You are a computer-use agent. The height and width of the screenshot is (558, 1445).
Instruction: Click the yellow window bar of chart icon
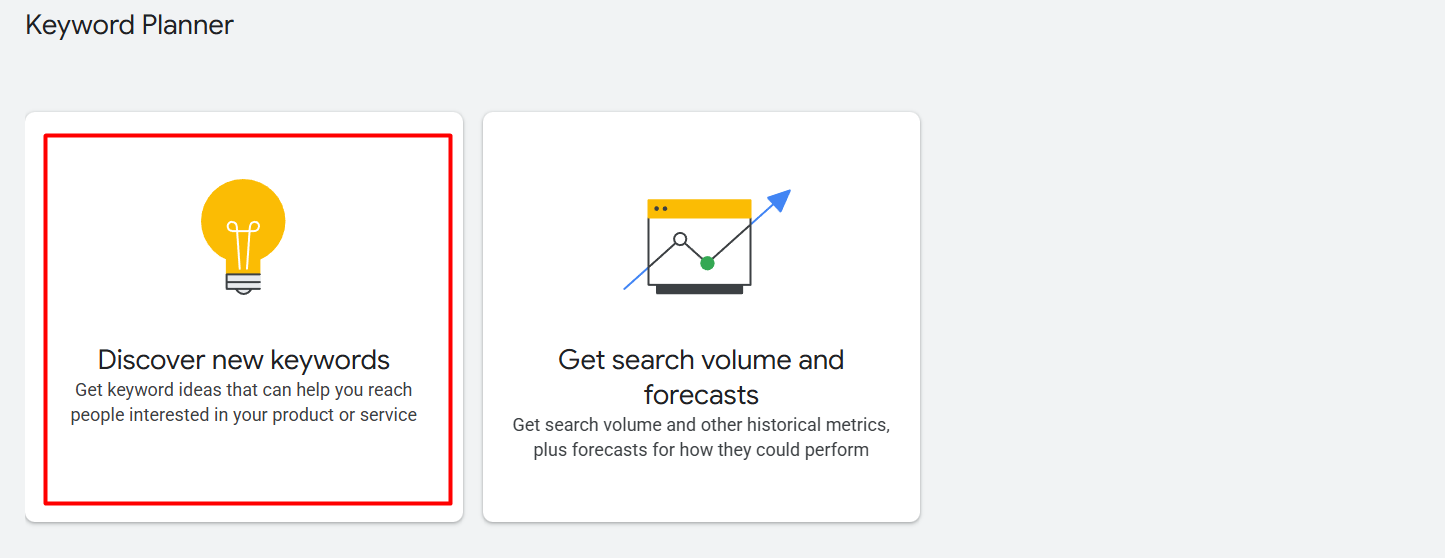point(699,208)
